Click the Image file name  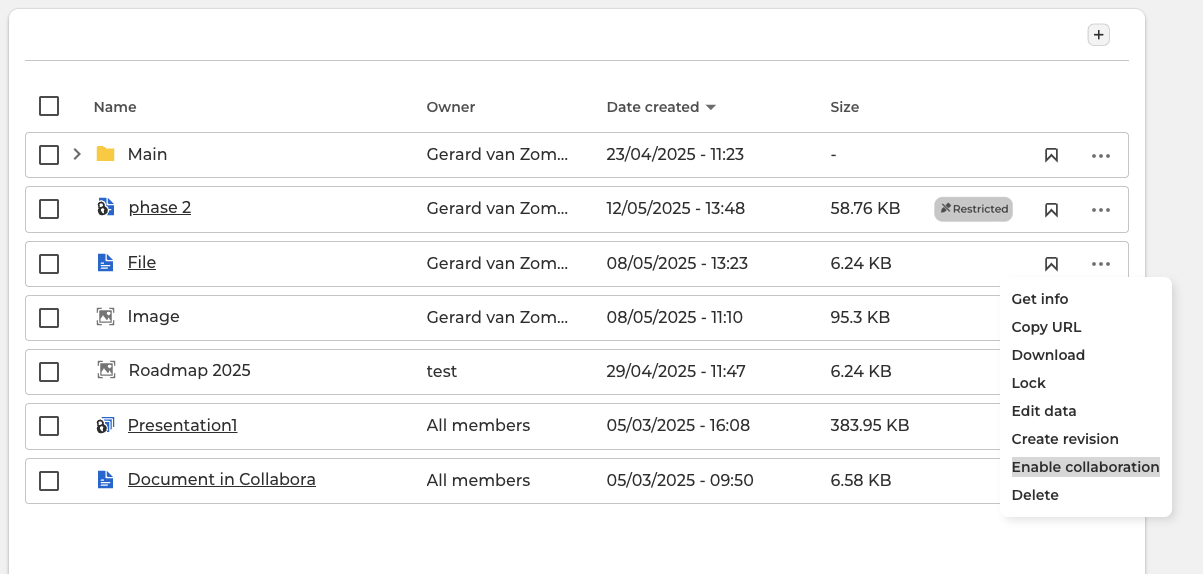[154, 316]
